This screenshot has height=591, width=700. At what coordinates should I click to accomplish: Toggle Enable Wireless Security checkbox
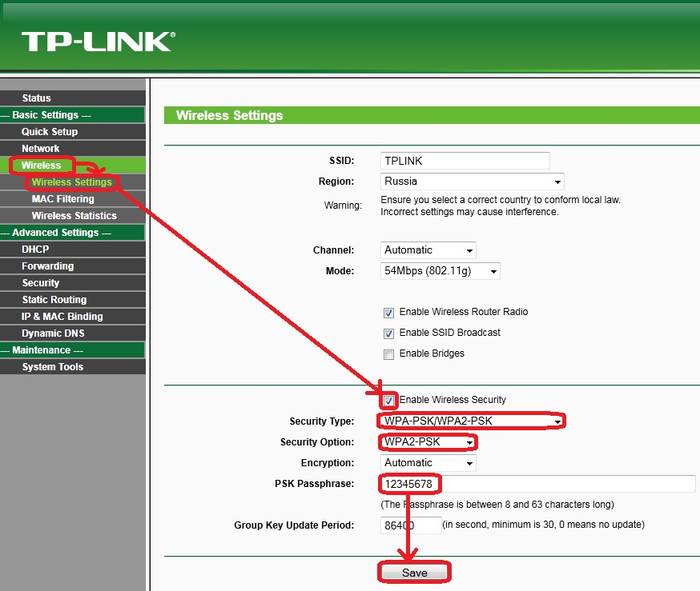point(389,400)
